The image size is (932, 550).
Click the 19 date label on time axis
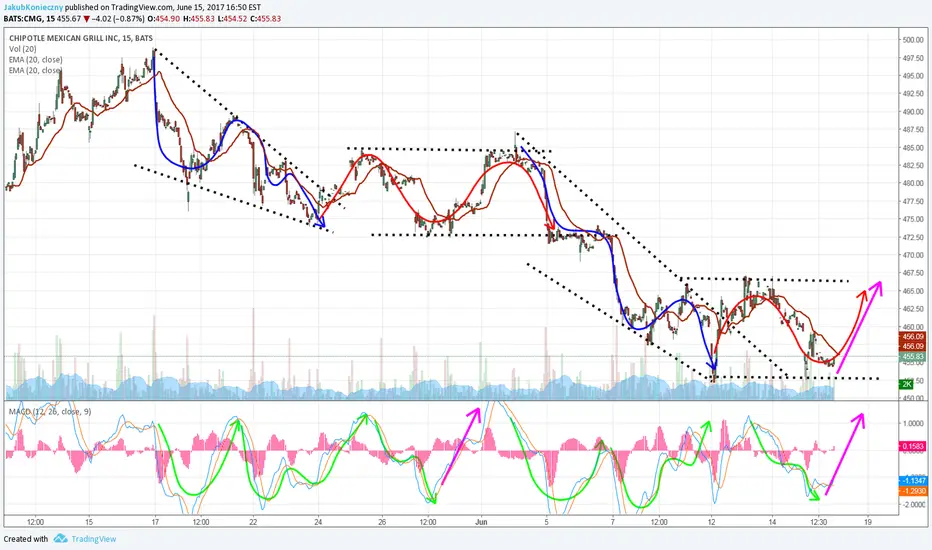(x=868, y=522)
